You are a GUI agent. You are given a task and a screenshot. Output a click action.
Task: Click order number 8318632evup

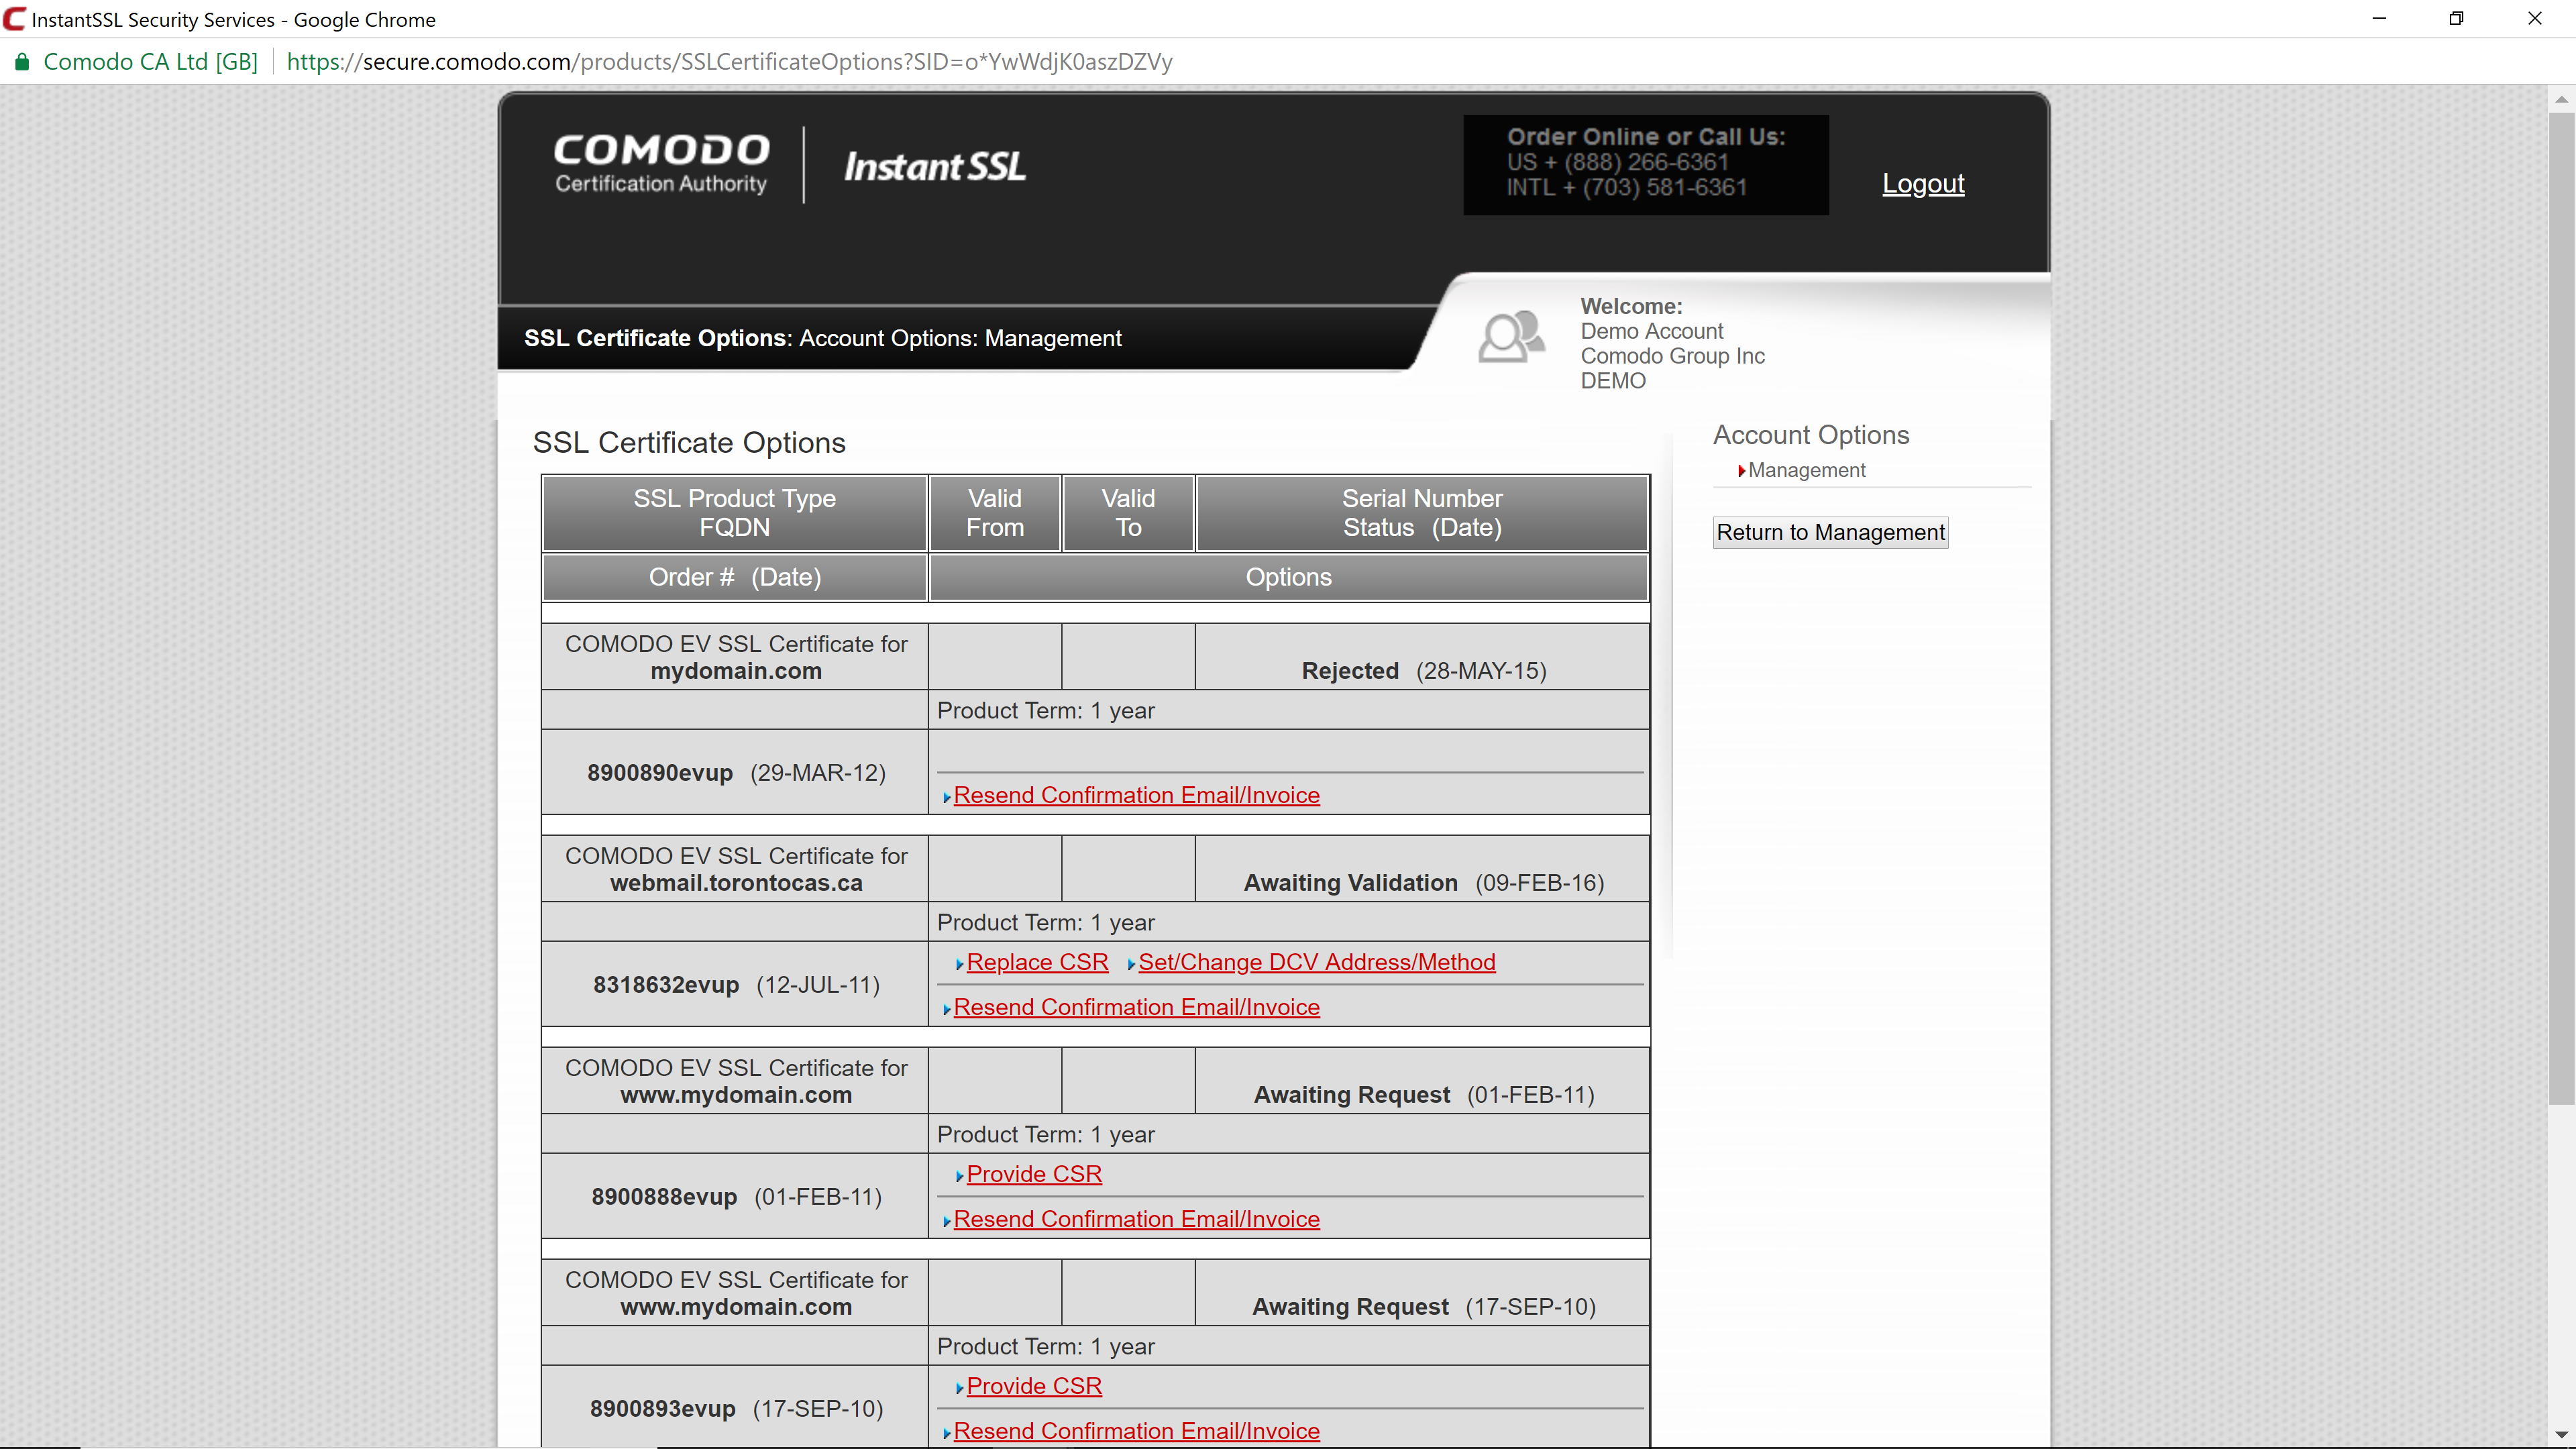tap(666, 985)
